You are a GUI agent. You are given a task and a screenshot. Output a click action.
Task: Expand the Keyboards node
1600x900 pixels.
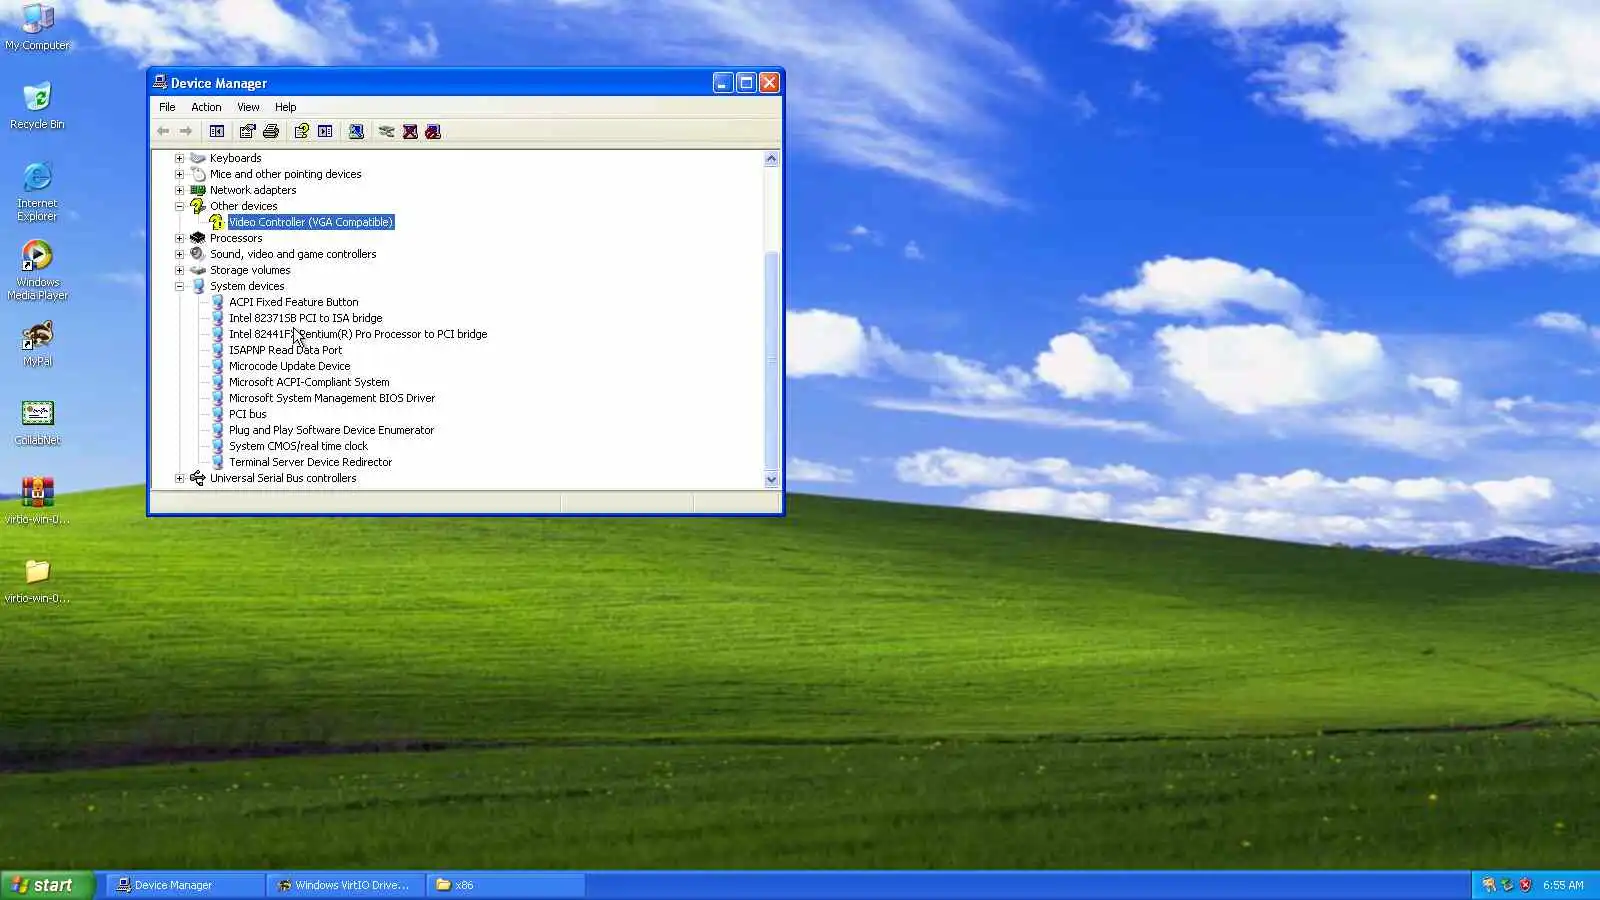[180, 158]
